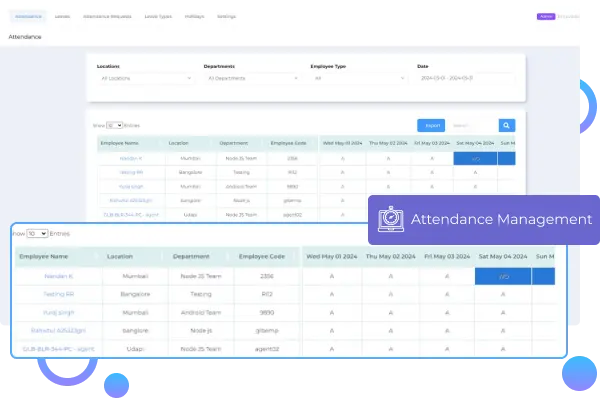Open the Employee Type dropdown

click(359, 78)
